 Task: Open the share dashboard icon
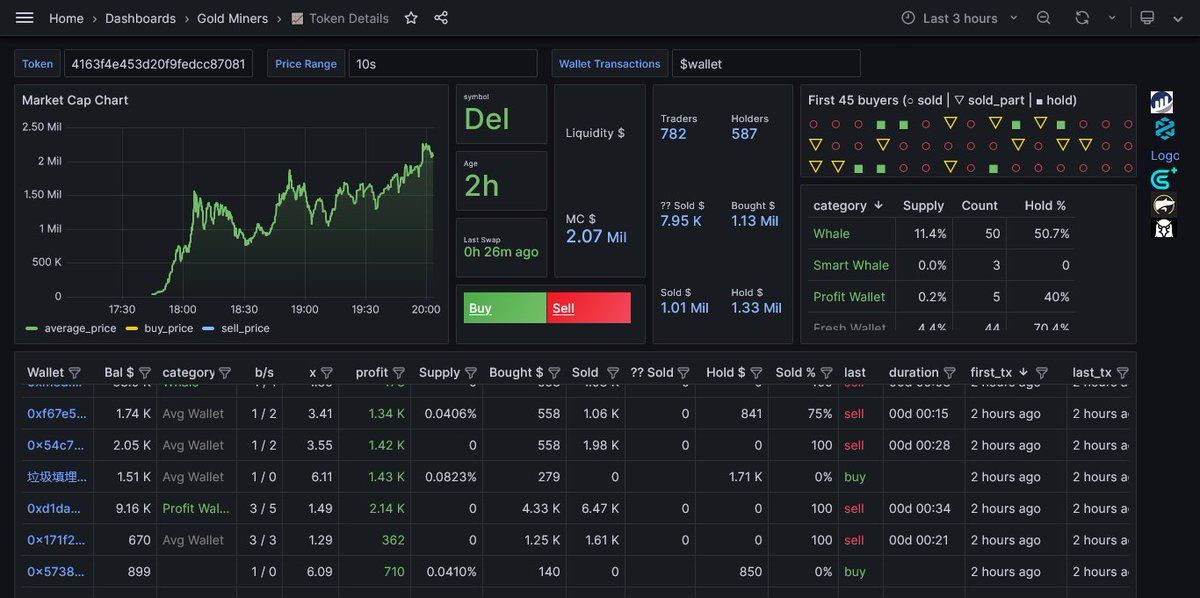(x=441, y=18)
